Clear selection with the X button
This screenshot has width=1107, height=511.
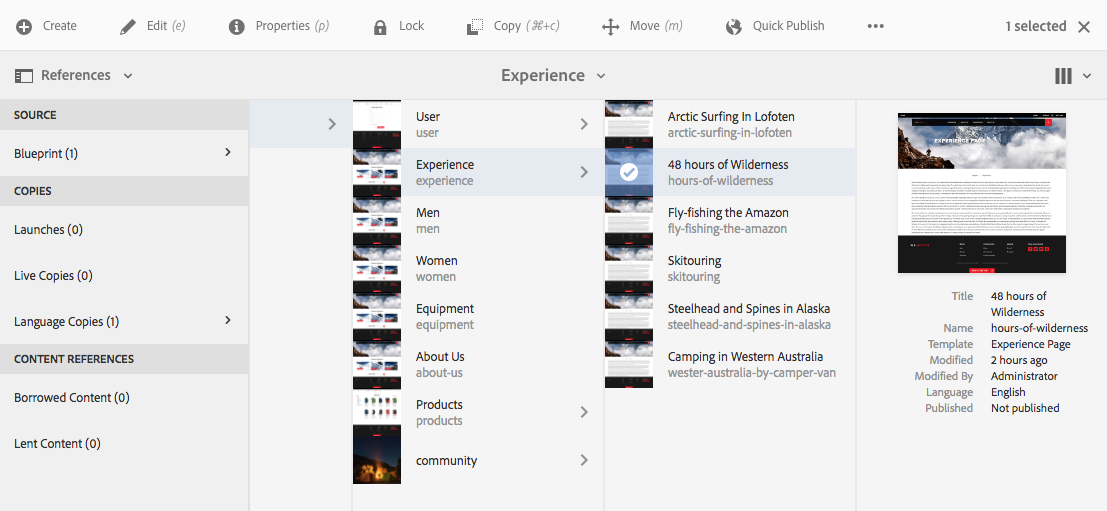1084,27
